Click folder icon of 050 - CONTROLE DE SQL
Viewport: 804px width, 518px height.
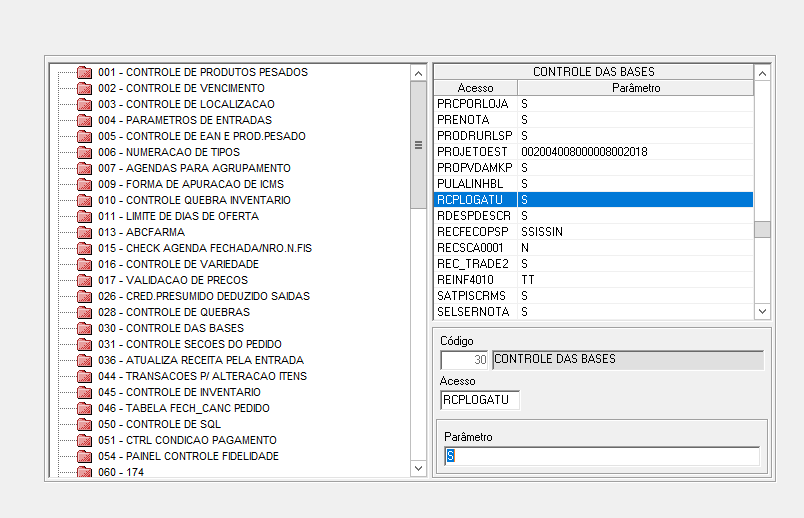coord(84,424)
